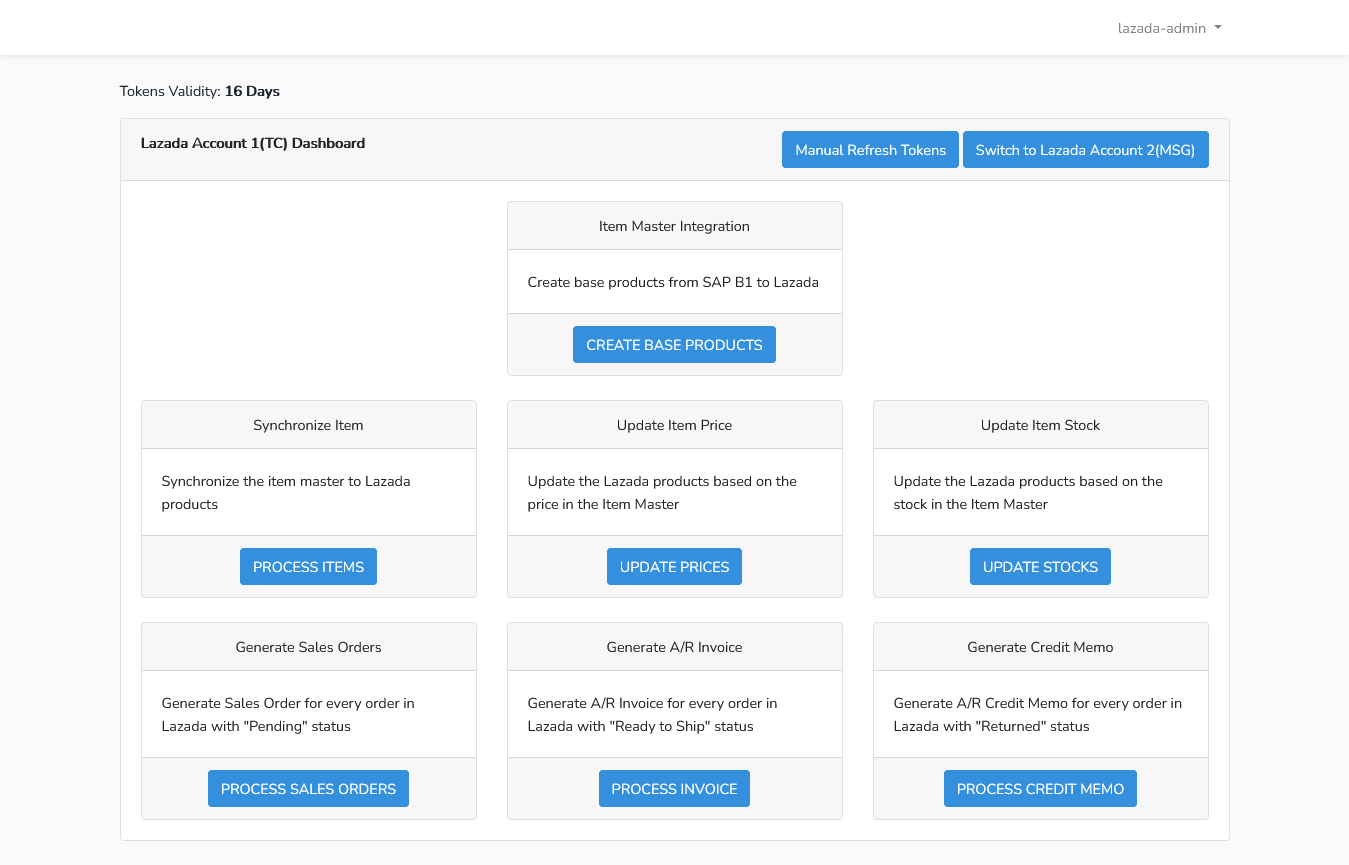The width and height of the screenshot is (1349, 865).
Task: Select the PROCESS CREDIT MEMO button
Action: (1040, 789)
